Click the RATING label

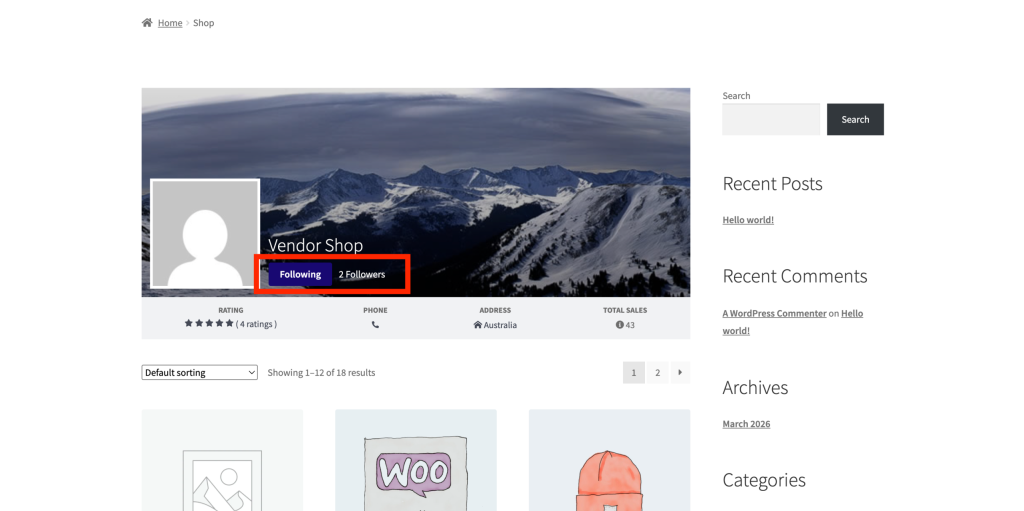(231, 310)
